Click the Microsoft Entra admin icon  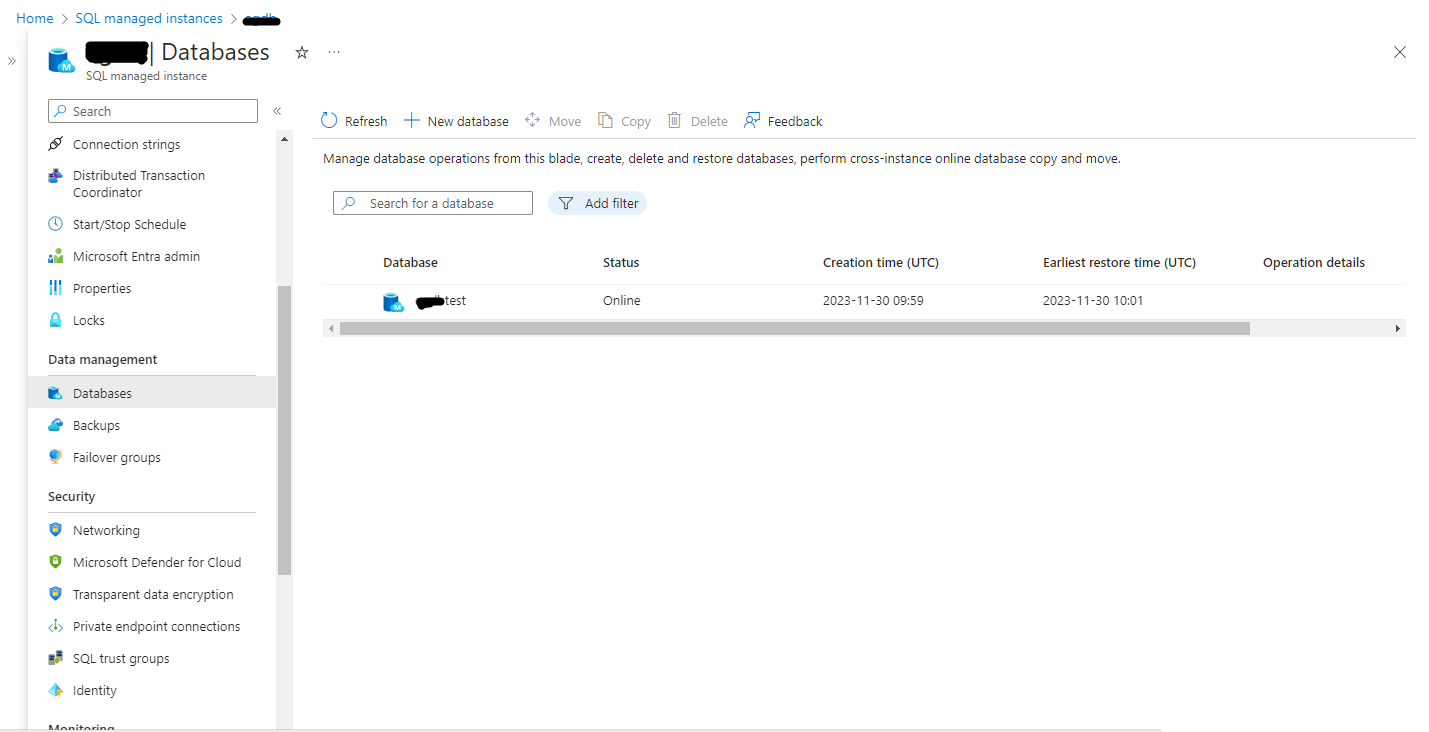point(56,256)
